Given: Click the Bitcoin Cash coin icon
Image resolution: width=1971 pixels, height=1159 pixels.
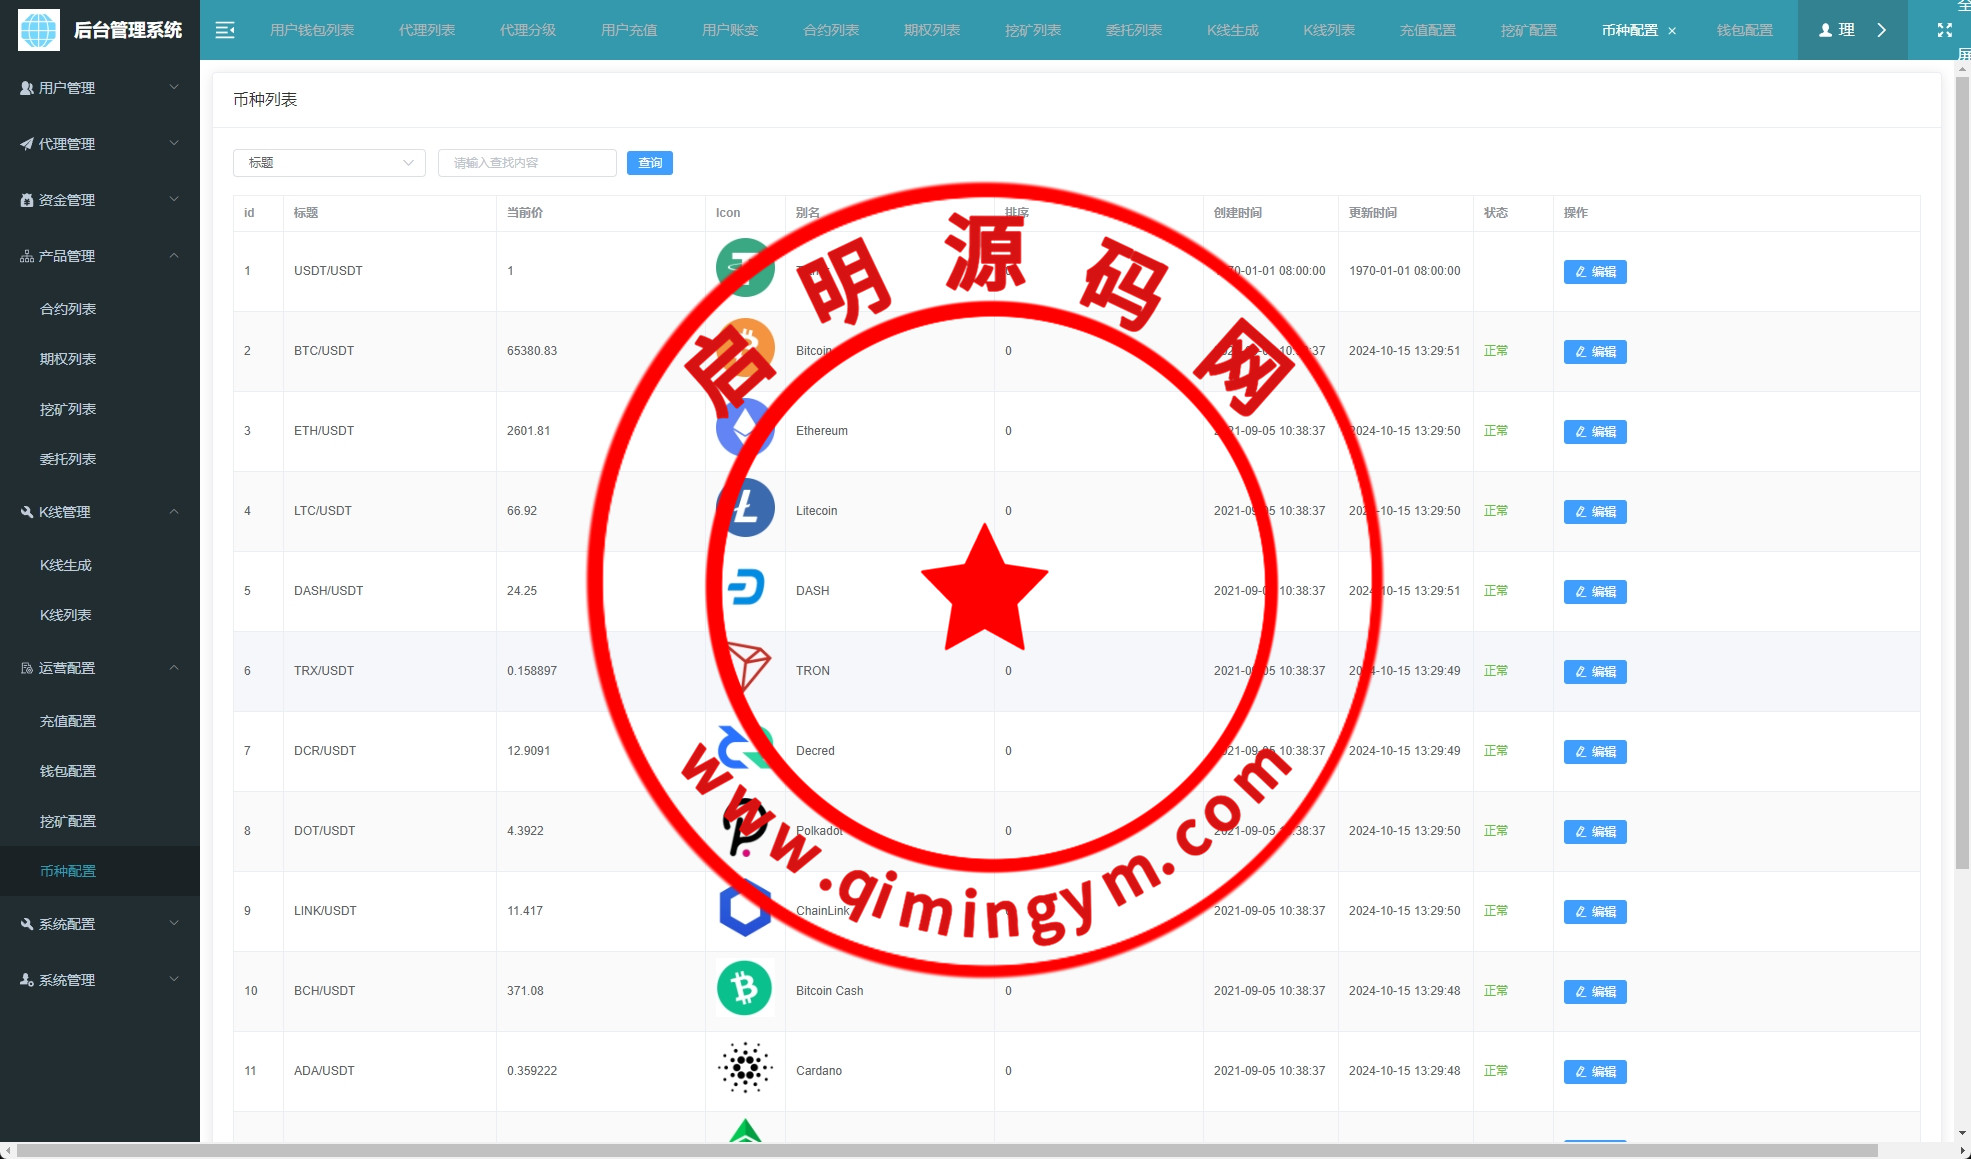Looking at the screenshot, I should pos(744,989).
